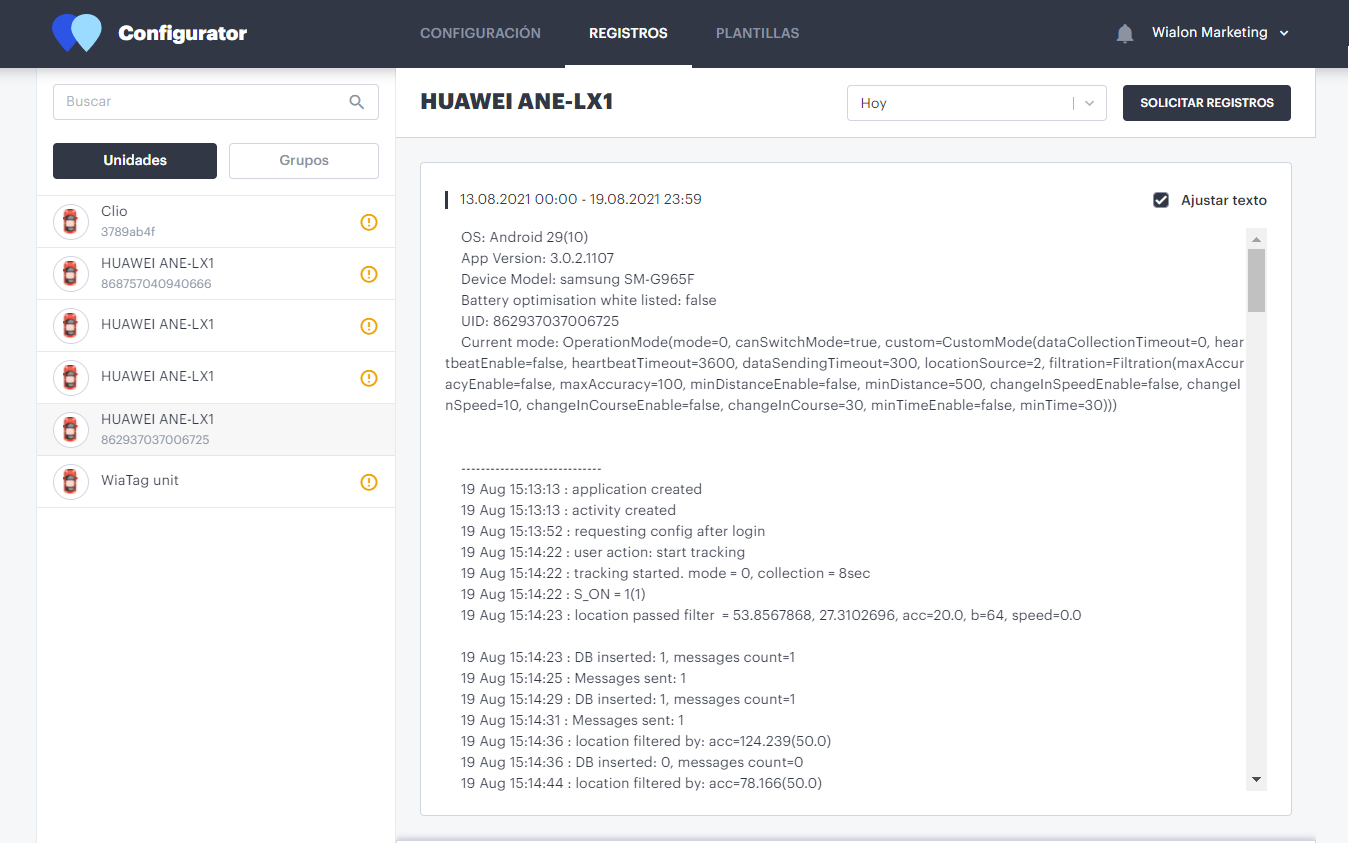Click 'acc=78.166(50.0)' filtered entry

[641, 783]
